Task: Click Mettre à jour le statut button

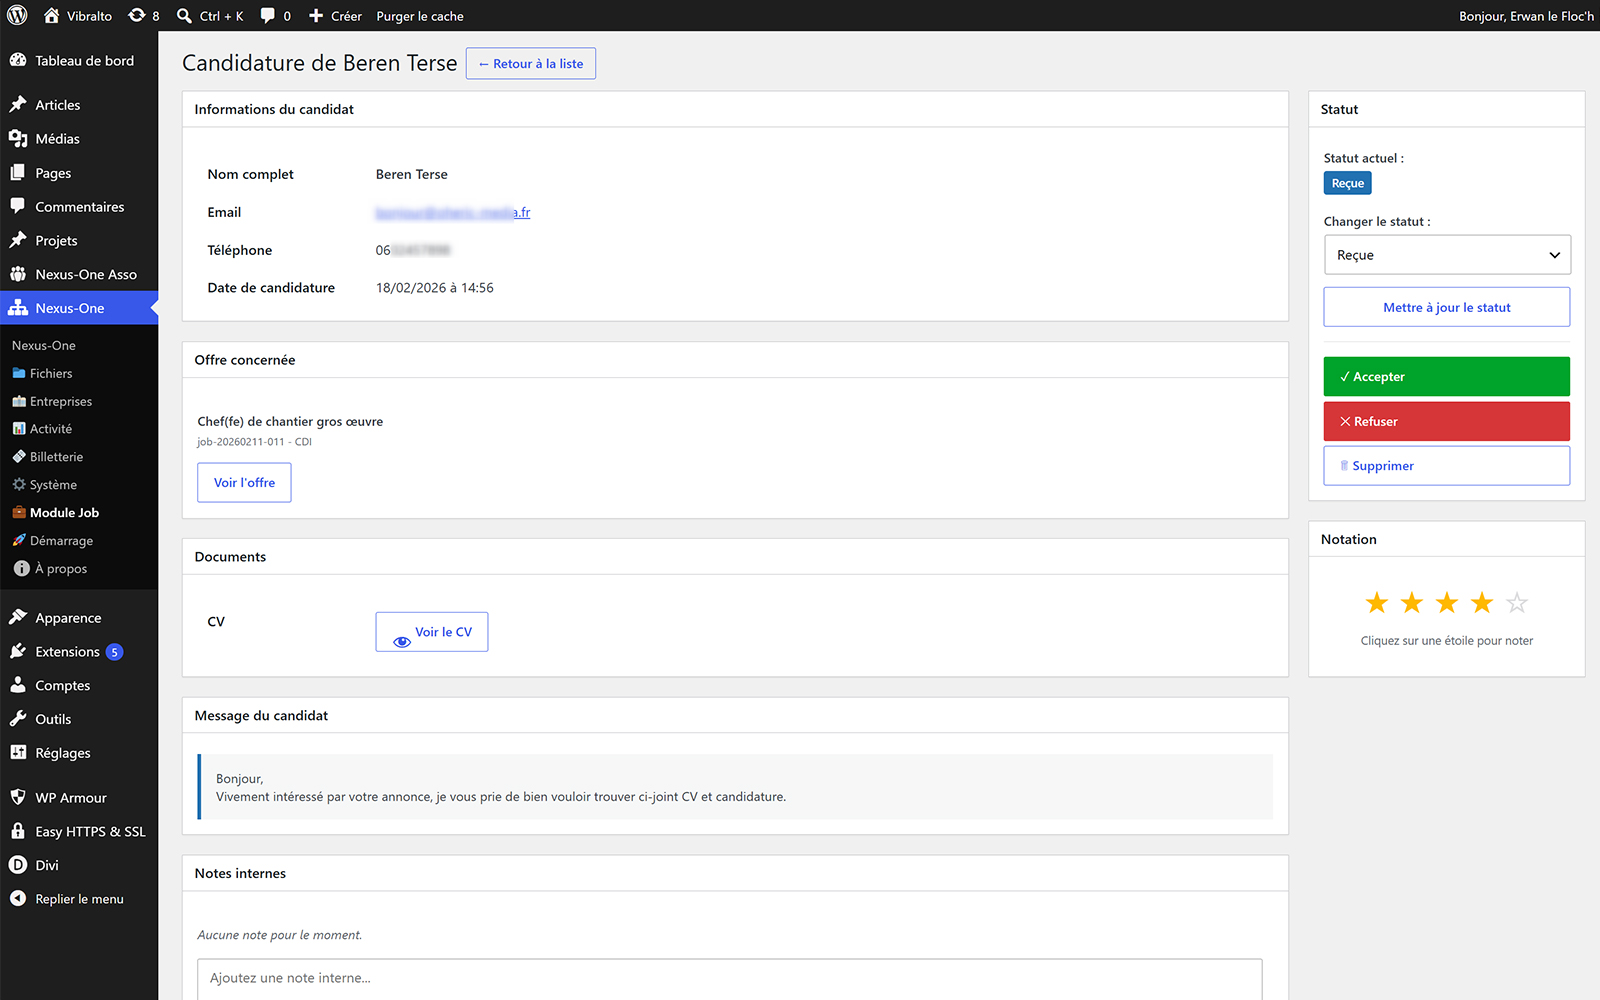Action: (1447, 307)
